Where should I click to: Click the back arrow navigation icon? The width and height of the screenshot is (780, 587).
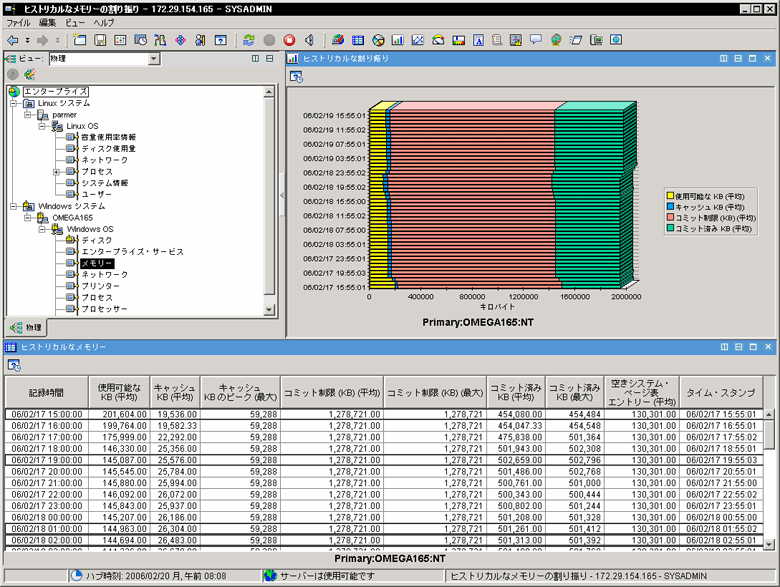(13, 41)
